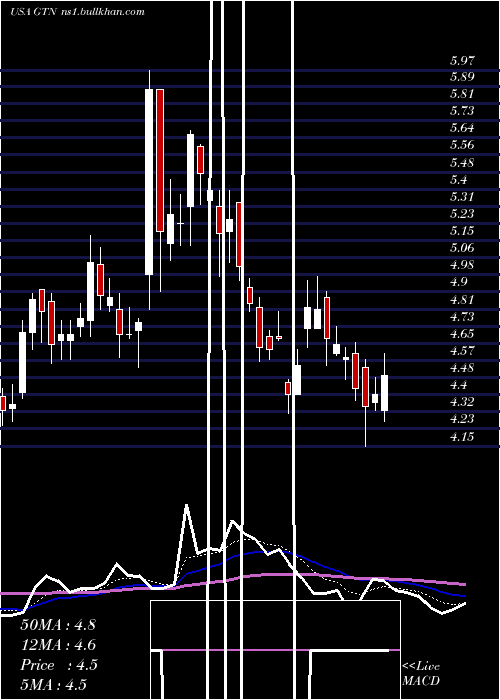The height and width of the screenshot is (700, 500).
Task: Click the 5.48 price axis label
Action: tap(462, 163)
